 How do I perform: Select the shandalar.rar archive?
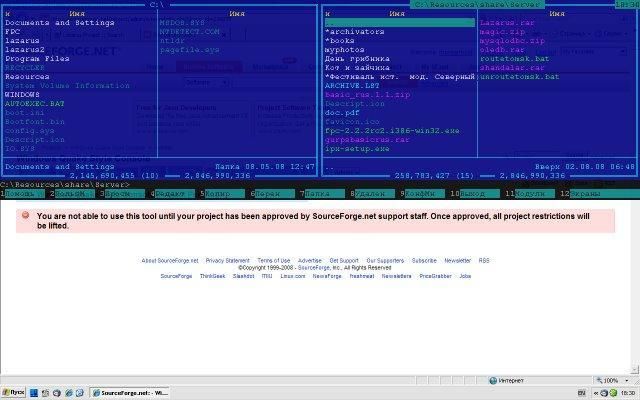coord(512,68)
